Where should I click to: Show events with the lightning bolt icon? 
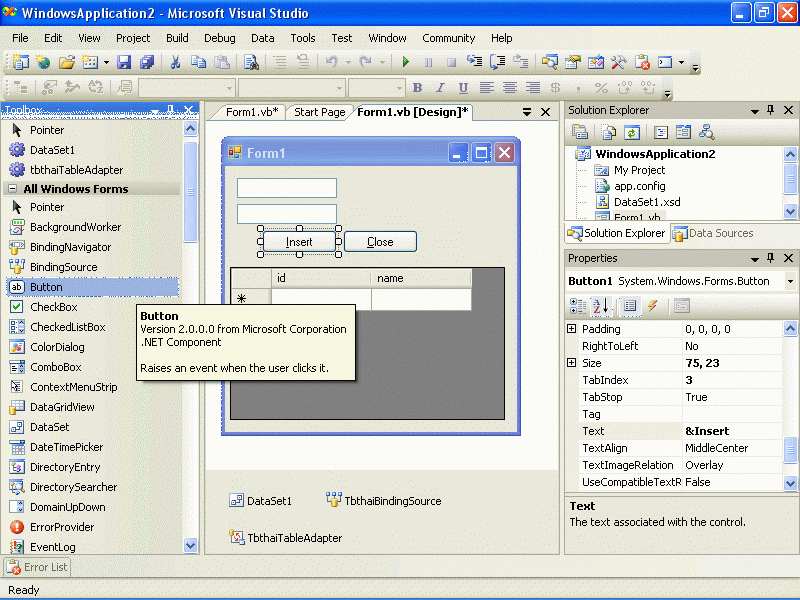[653, 306]
